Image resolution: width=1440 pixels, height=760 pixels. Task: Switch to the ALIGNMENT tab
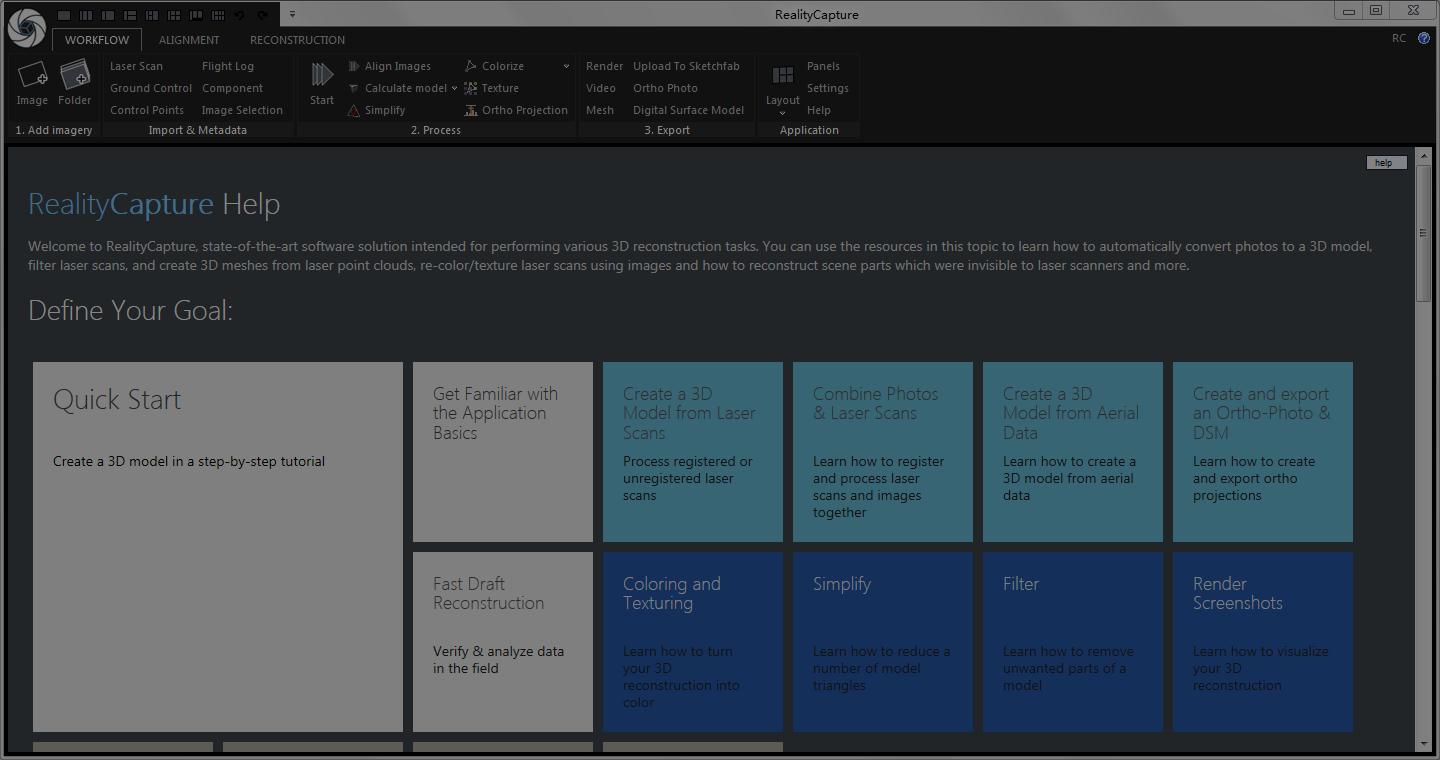(x=189, y=40)
